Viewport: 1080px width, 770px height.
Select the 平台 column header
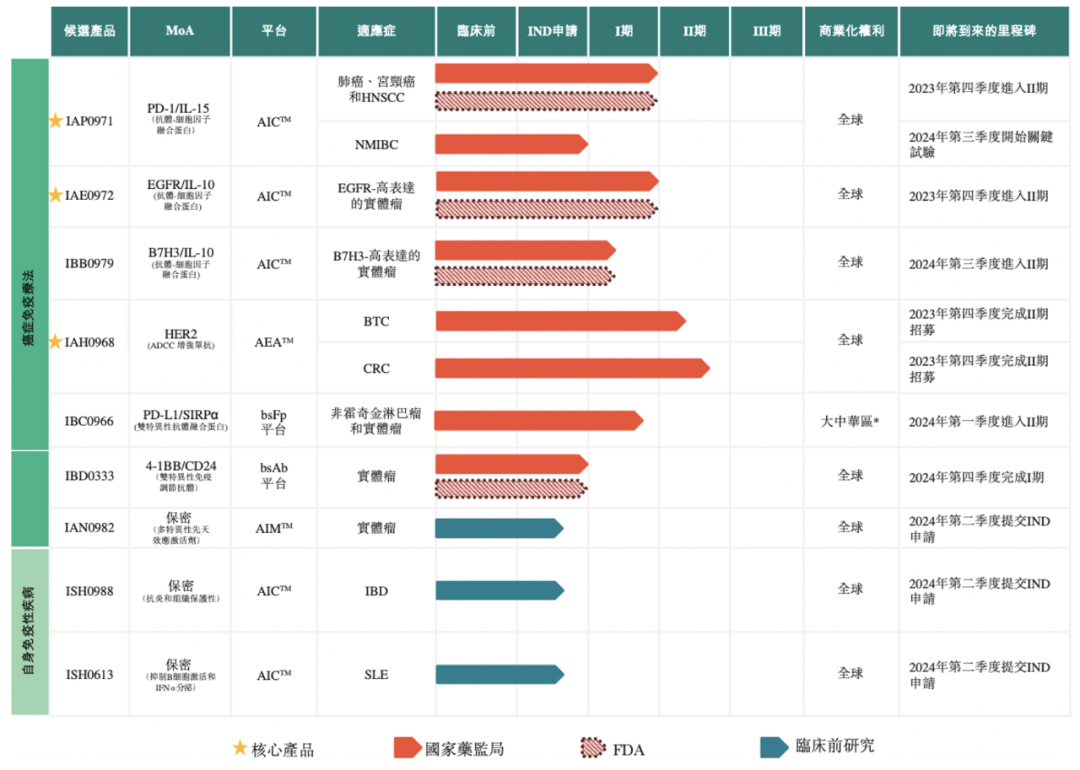(274, 31)
